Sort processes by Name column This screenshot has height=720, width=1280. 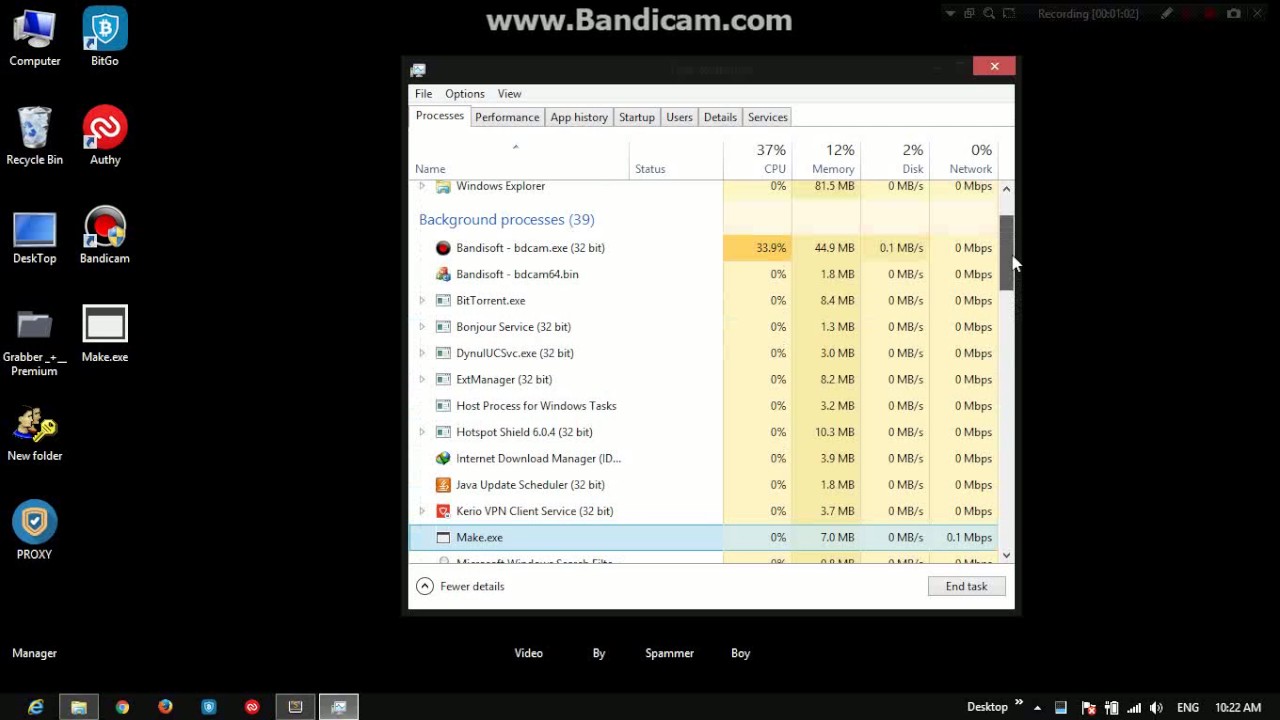pos(519,160)
